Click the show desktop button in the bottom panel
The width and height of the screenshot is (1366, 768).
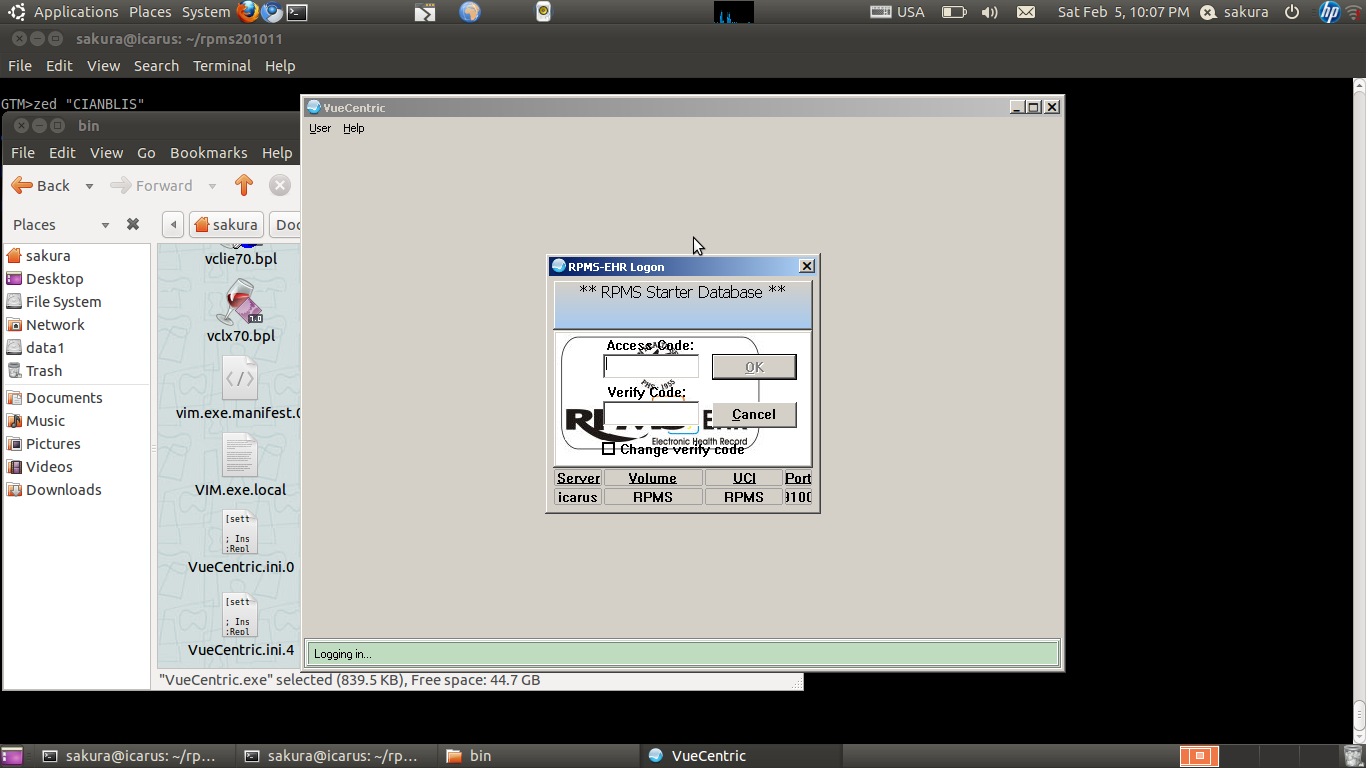(12, 756)
